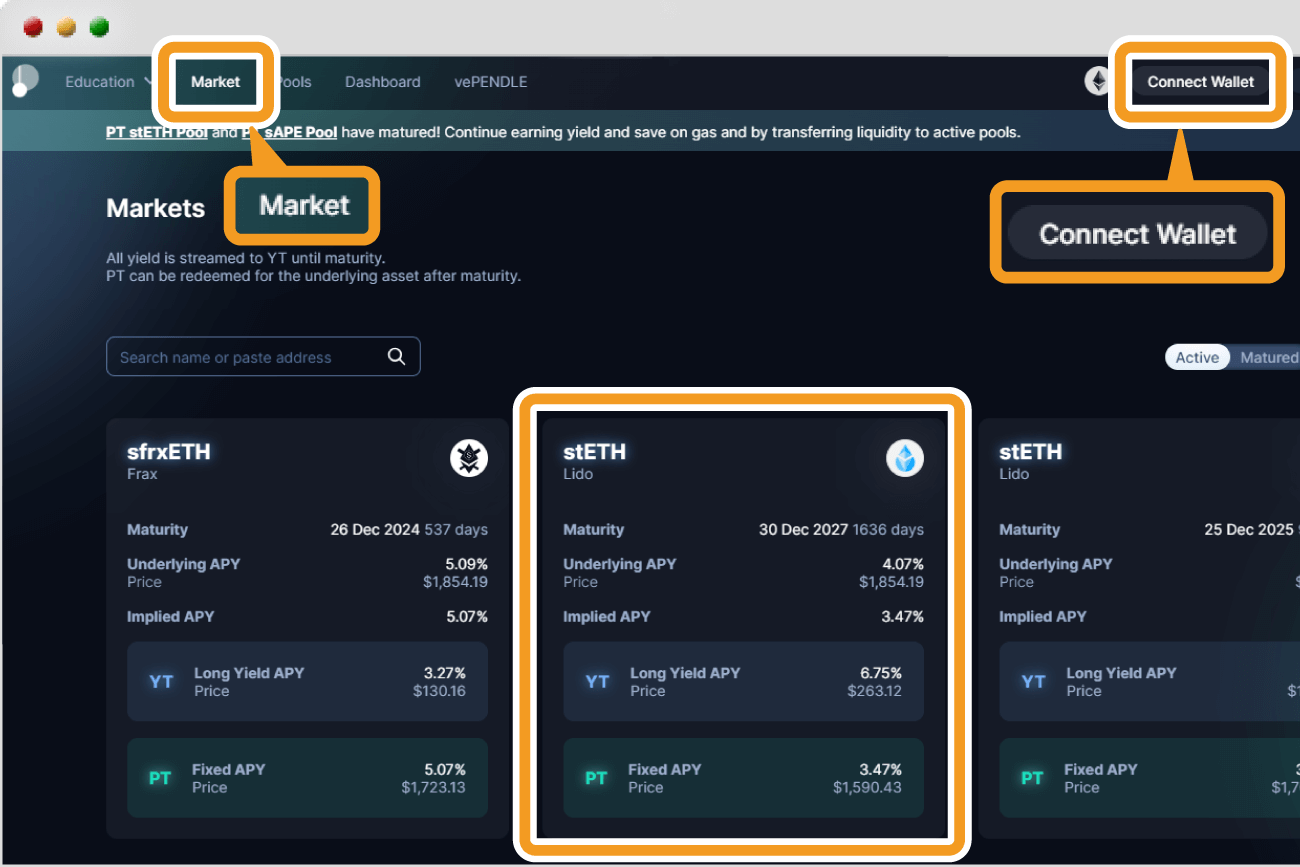Click the Ethereum network icon beside Connect Wallet
The image size is (1300, 867).
1097,82
